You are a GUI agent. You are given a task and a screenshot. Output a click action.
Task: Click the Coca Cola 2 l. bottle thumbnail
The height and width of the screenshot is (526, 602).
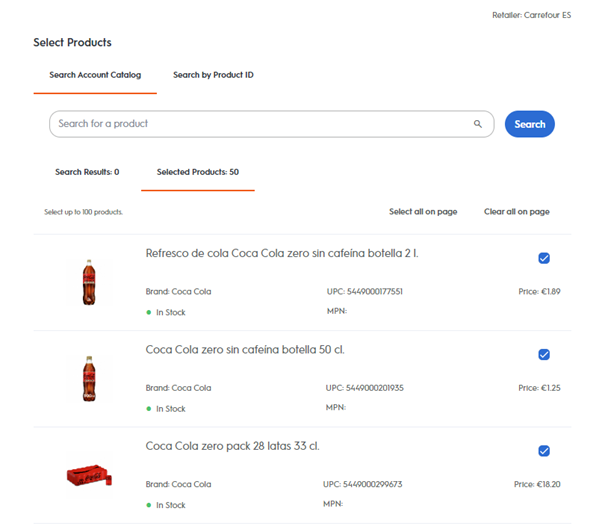[x=90, y=282]
